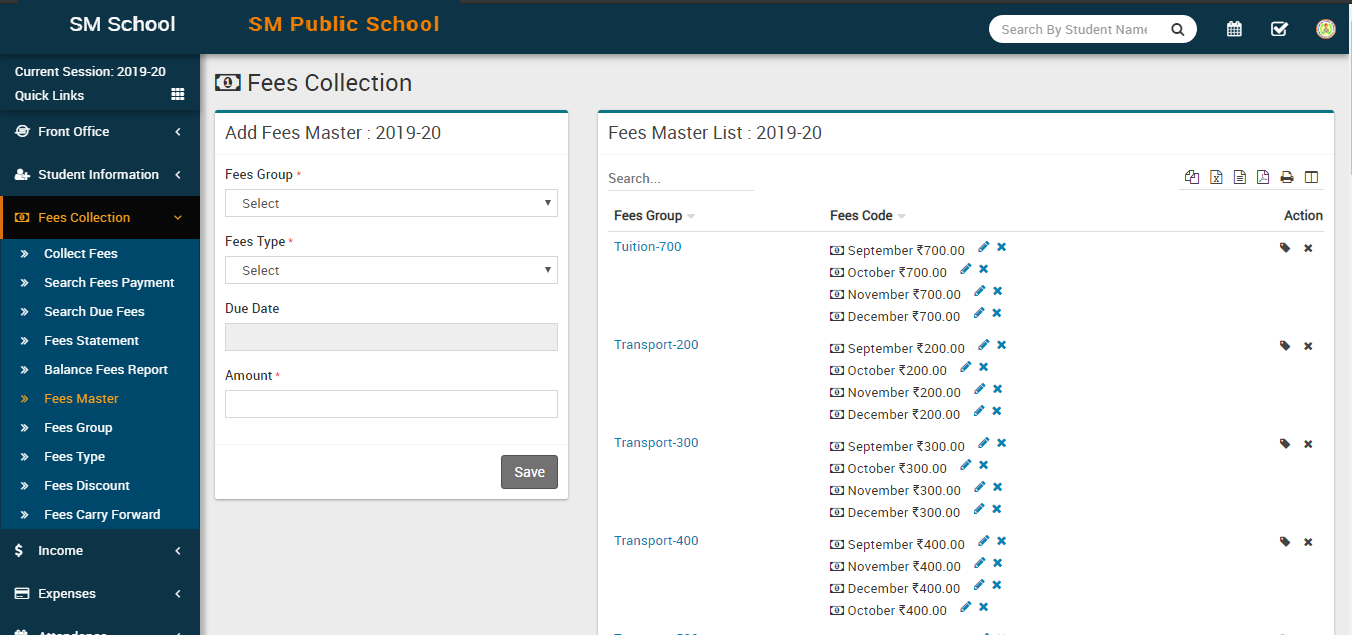The width and height of the screenshot is (1352, 635).
Task: Collapse the Fees Collection menu
Action: pyautogui.click(x=100, y=217)
